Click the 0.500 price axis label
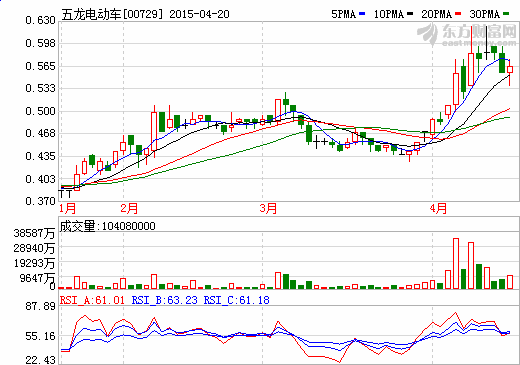The width and height of the screenshot is (520, 365). pos(40,111)
